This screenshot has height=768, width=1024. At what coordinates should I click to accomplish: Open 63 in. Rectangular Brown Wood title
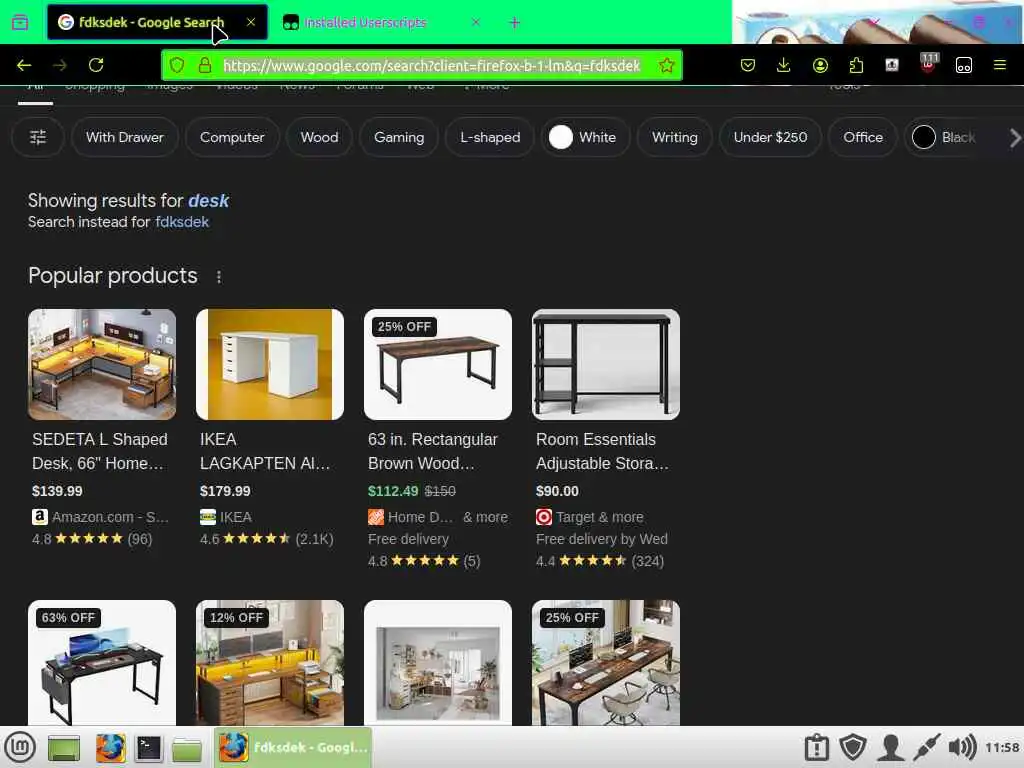[432, 451]
